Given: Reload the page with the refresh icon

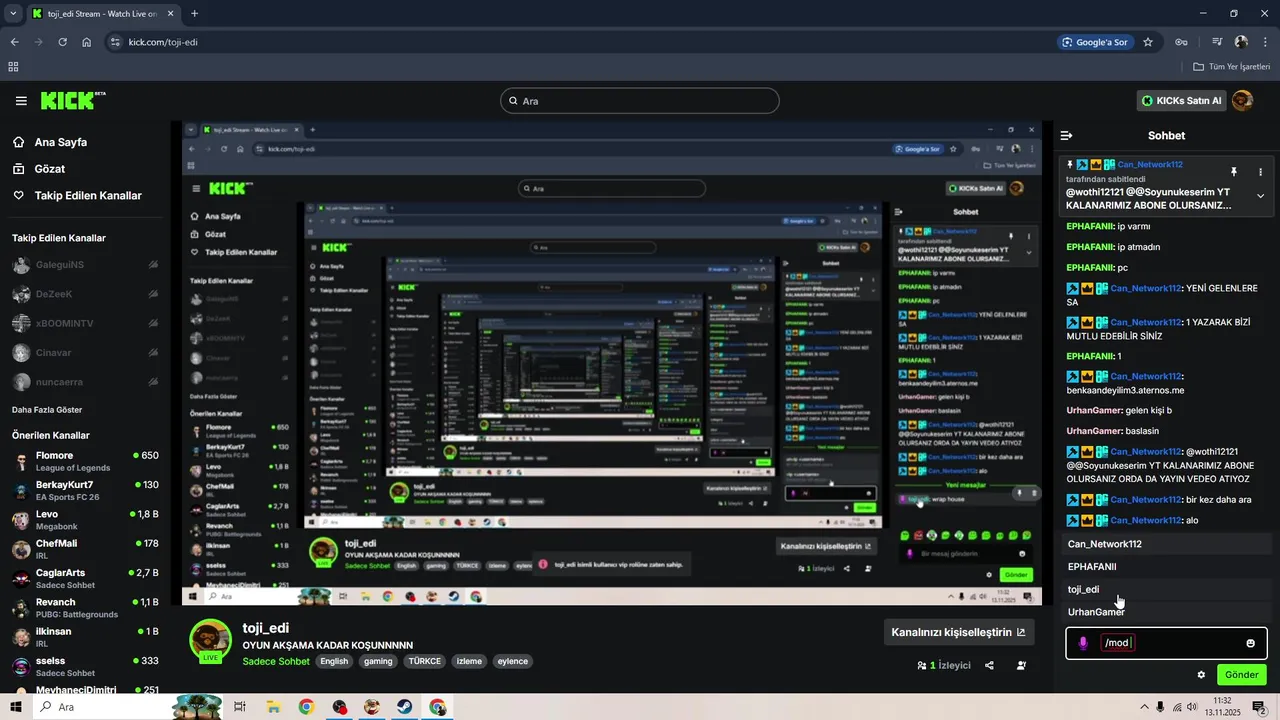Looking at the screenshot, I should pyautogui.click(x=62, y=42).
